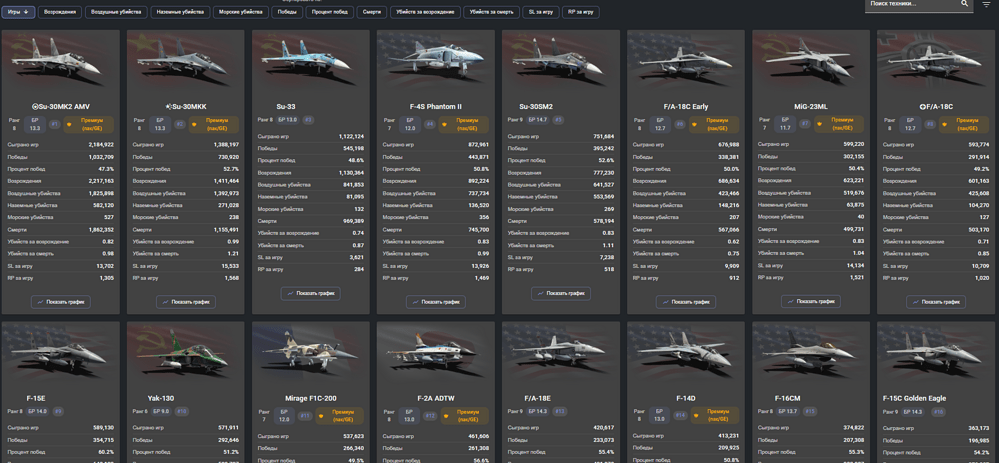The image size is (999, 463).
Task: Open the filter options icon at top right
Action: tap(987, 4)
